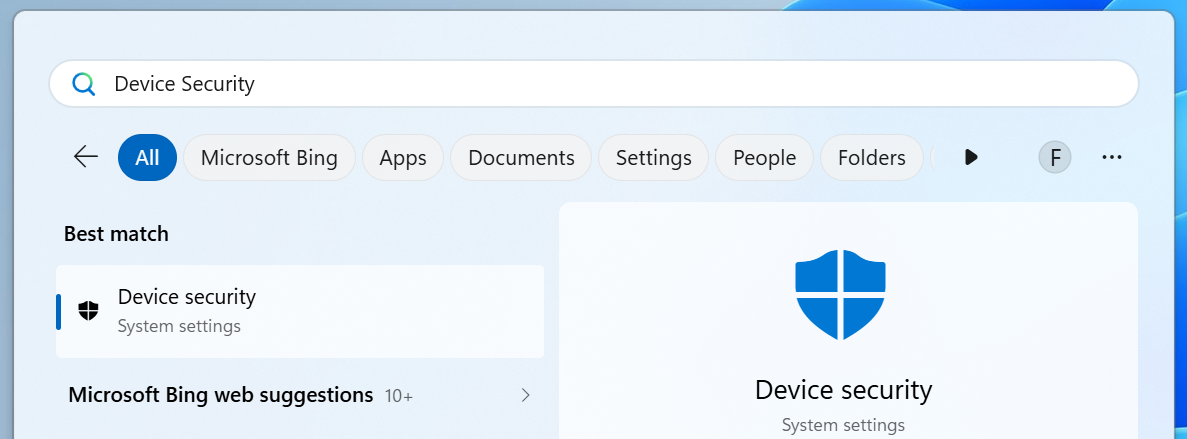1187x439 pixels.
Task: Switch to the Folders filter
Action: click(871, 157)
